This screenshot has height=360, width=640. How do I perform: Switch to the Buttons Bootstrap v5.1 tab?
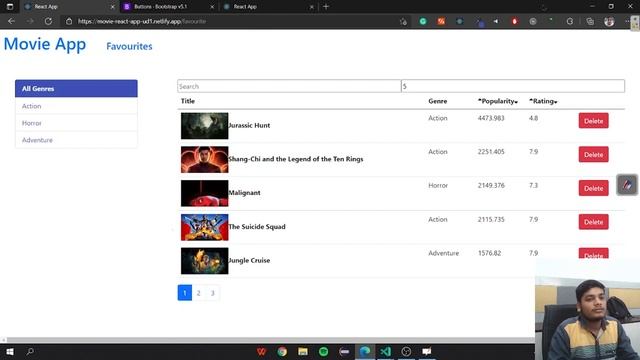click(x=161, y=7)
